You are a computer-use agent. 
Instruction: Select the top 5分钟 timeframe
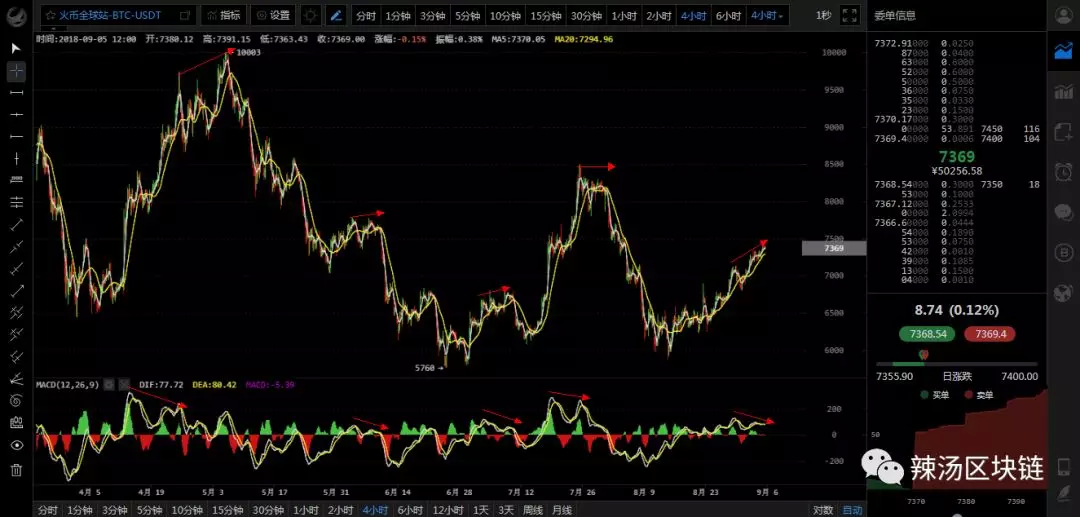point(467,15)
